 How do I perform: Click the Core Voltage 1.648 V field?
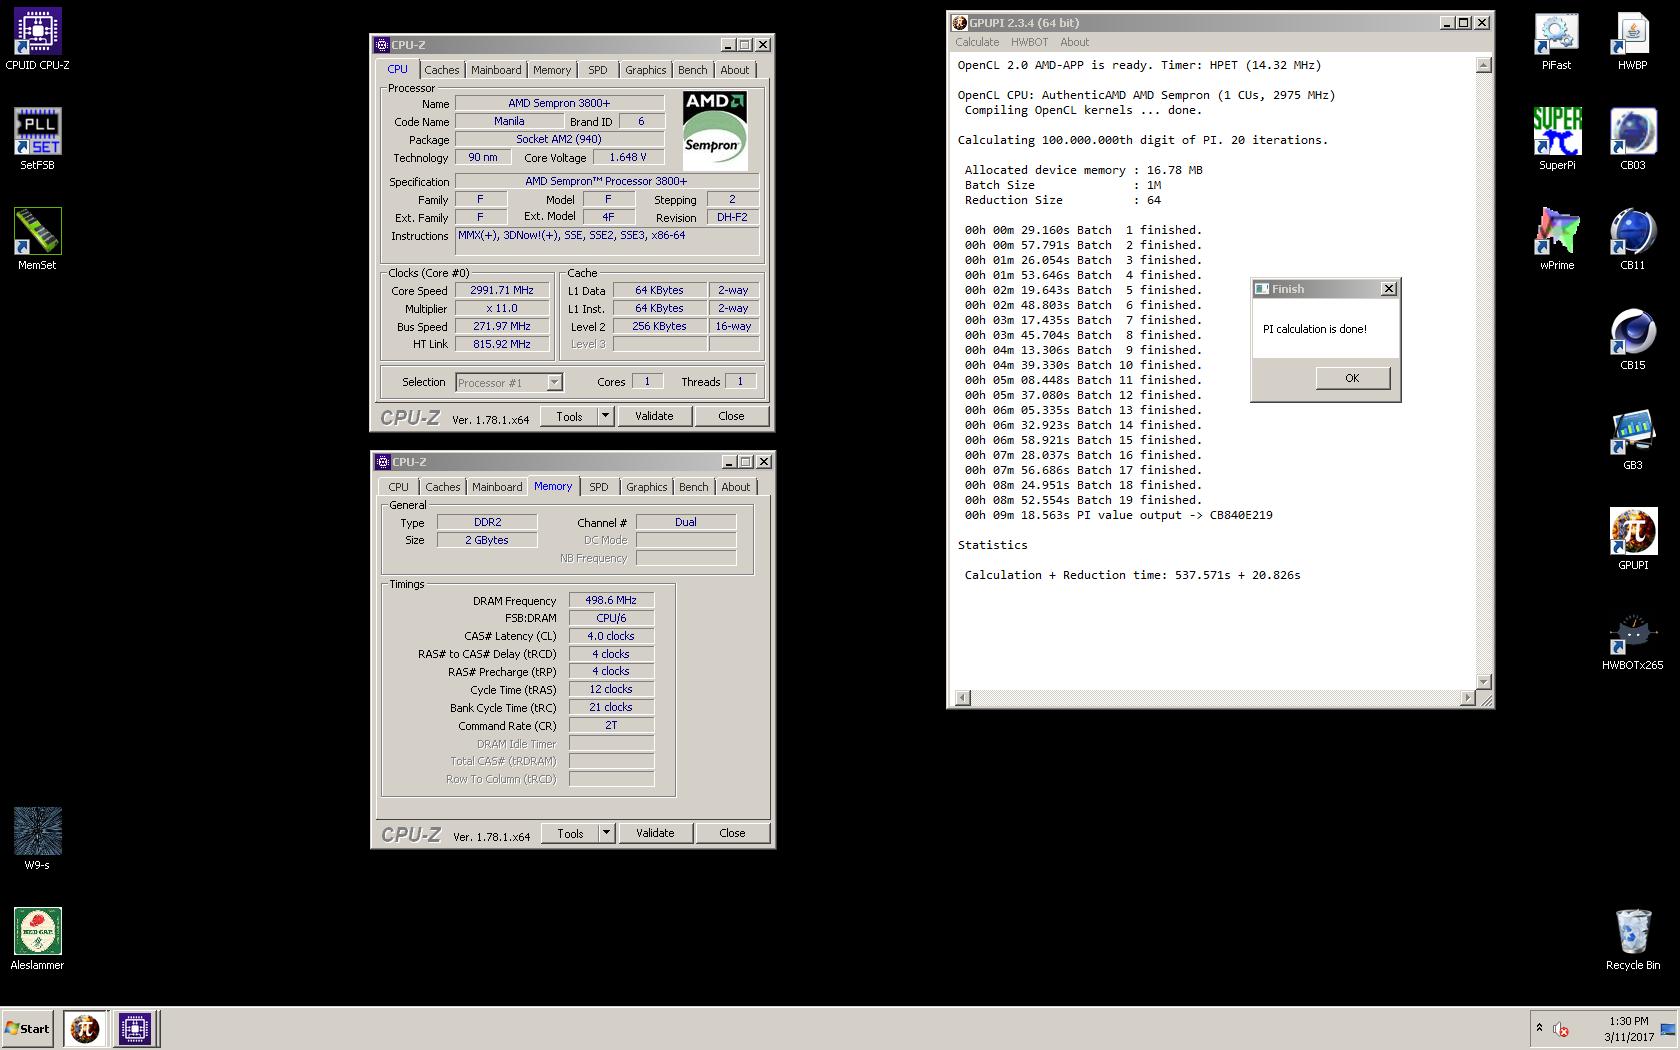click(627, 157)
